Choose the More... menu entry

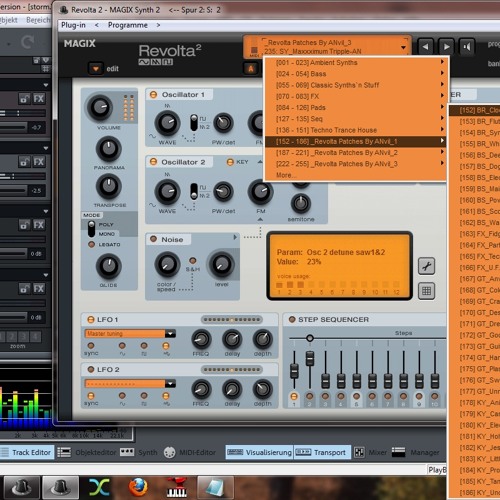coord(355,175)
